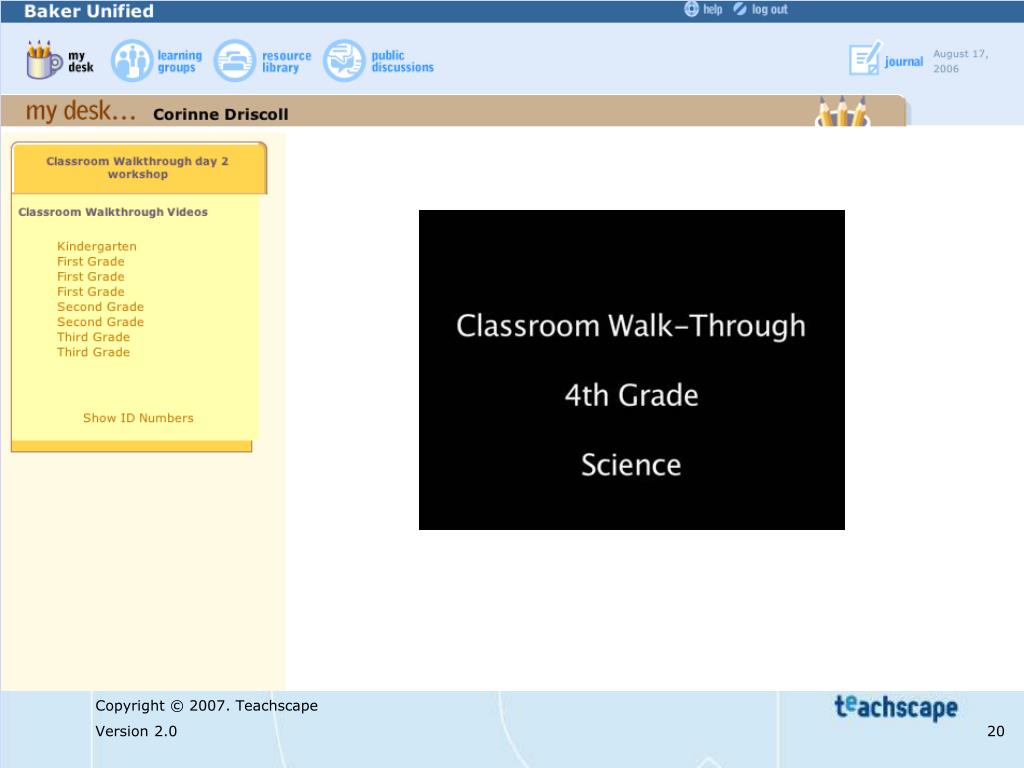Screen dimensions: 1024x768
Task: Go to 'resource library' text link
Action: (x=286, y=61)
